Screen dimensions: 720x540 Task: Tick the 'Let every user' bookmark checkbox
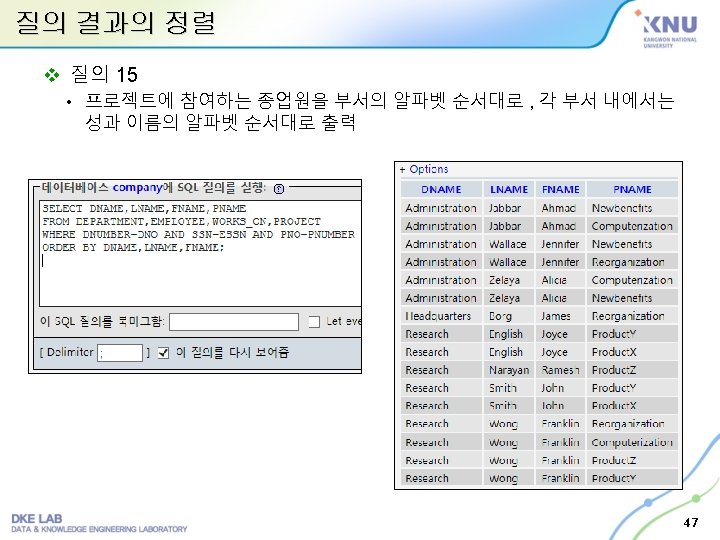click(x=314, y=321)
